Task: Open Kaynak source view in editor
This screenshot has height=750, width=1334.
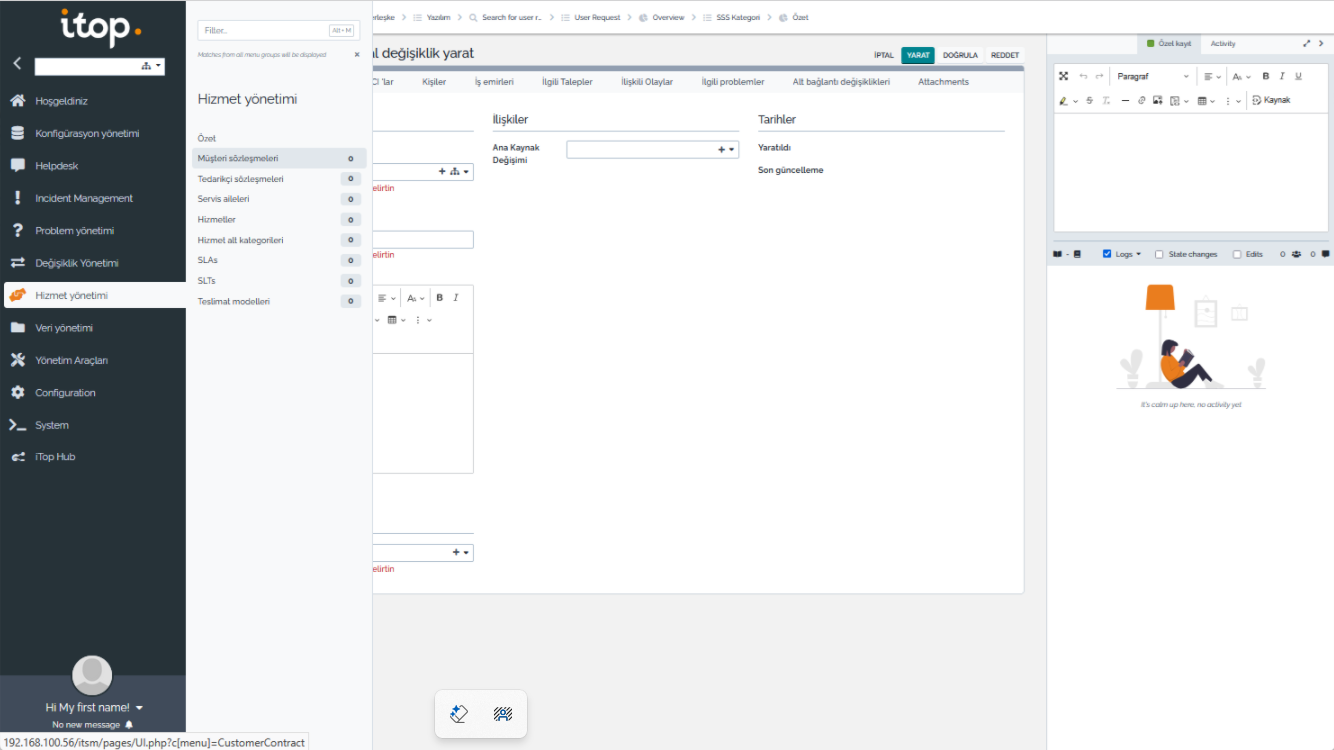Action: (1271, 100)
